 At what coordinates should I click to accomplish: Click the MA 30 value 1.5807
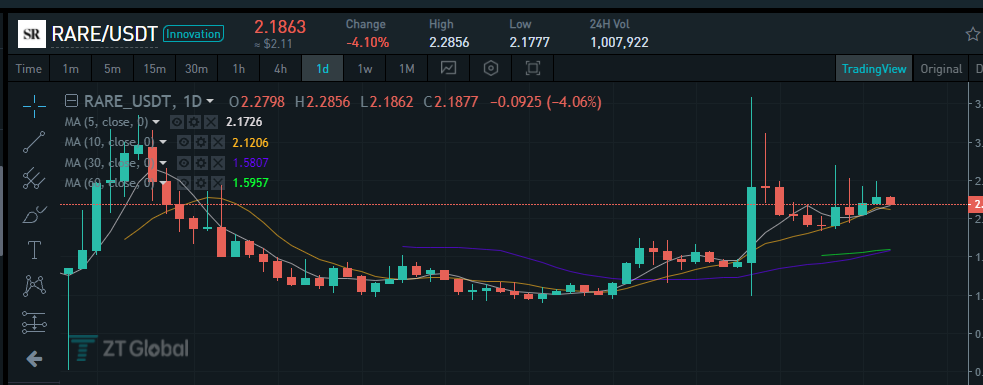250,163
